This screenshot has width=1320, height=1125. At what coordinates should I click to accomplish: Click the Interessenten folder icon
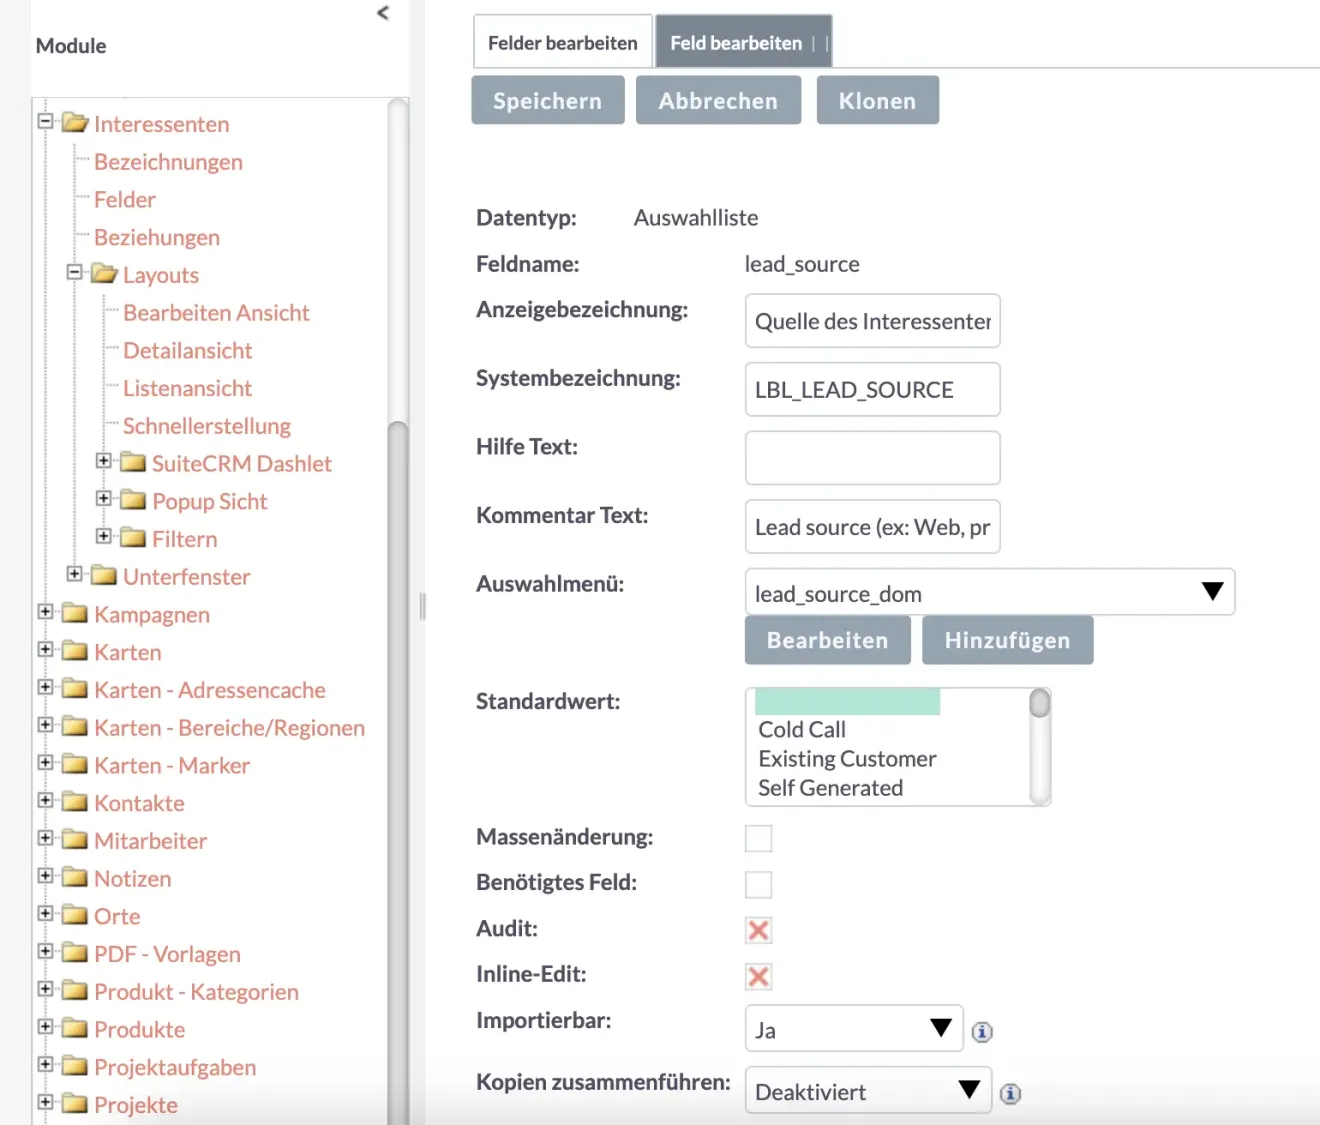click(75, 122)
